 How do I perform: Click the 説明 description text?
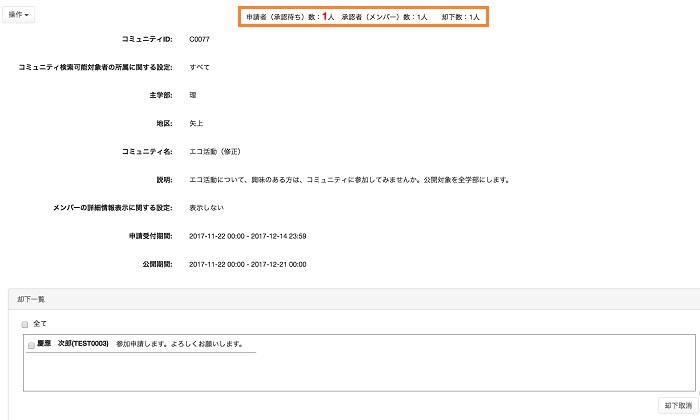(x=350, y=180)
